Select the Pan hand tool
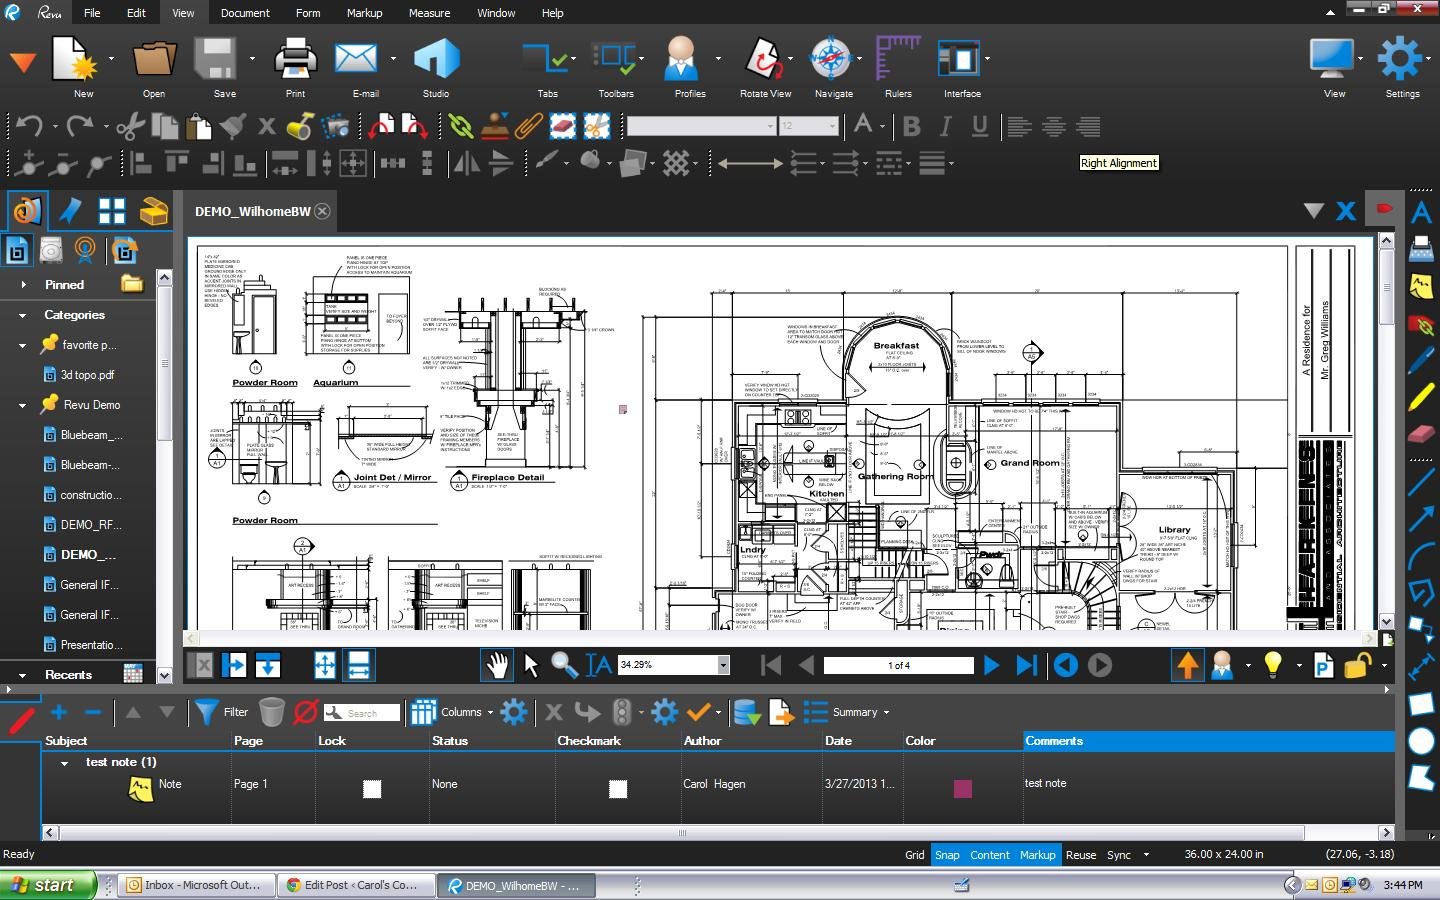Image resolution: width=1440 pixels, height=900 pixels. tap(497, 665)
